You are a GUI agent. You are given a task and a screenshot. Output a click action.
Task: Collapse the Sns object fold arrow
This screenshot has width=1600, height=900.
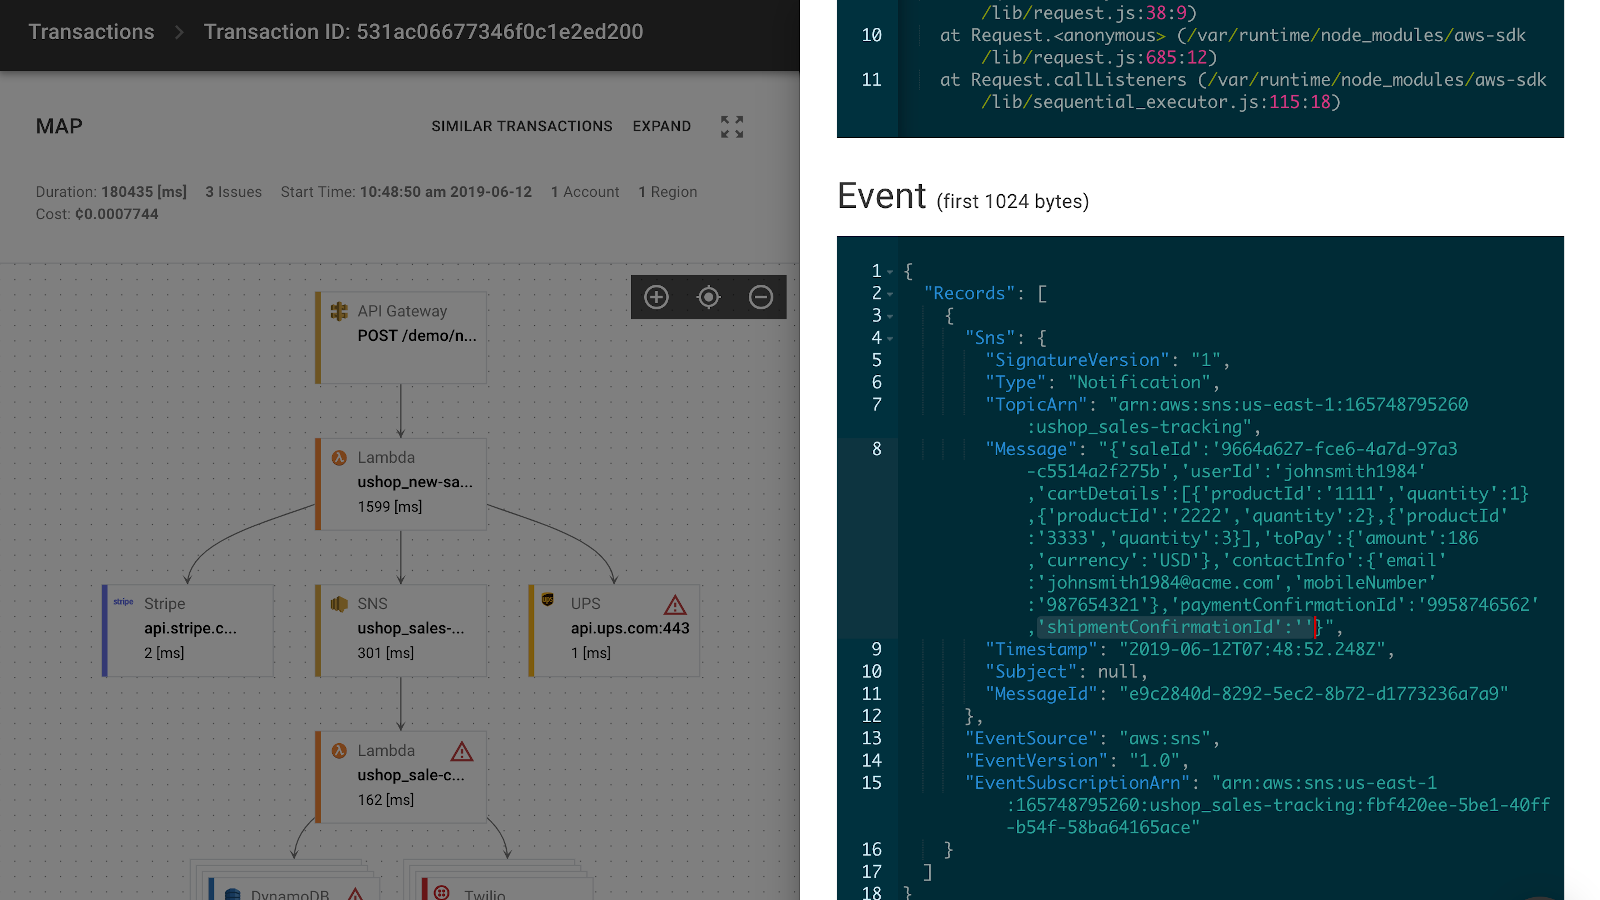point(890,339)
